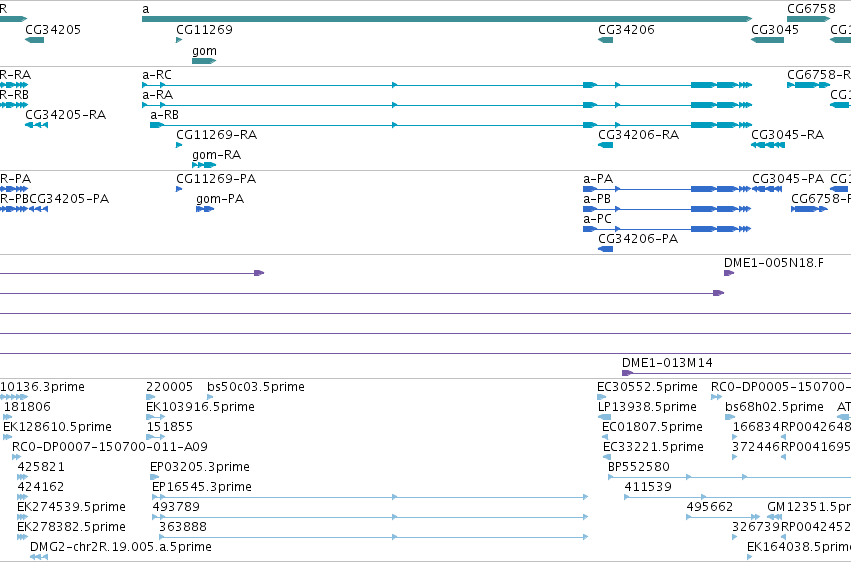Screen dimensions: 851x562
Task: Click gom-RA transcript label
Action: click(217, 155)
